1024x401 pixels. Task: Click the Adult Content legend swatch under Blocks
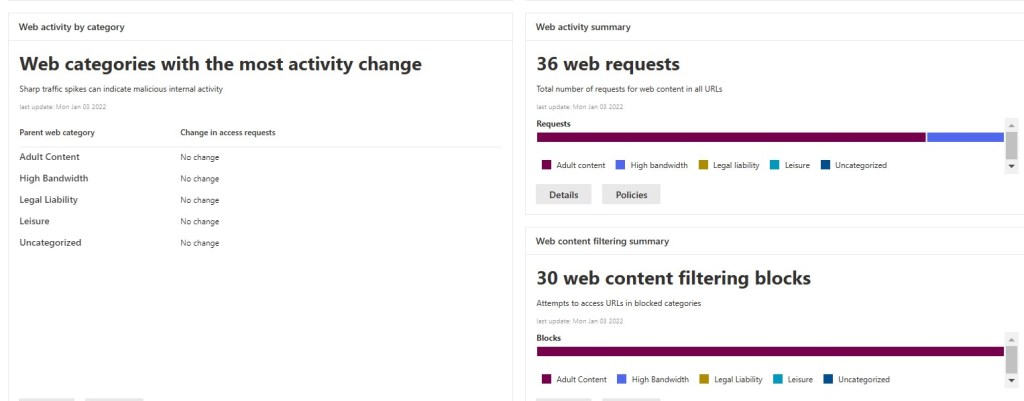(546, 379)
